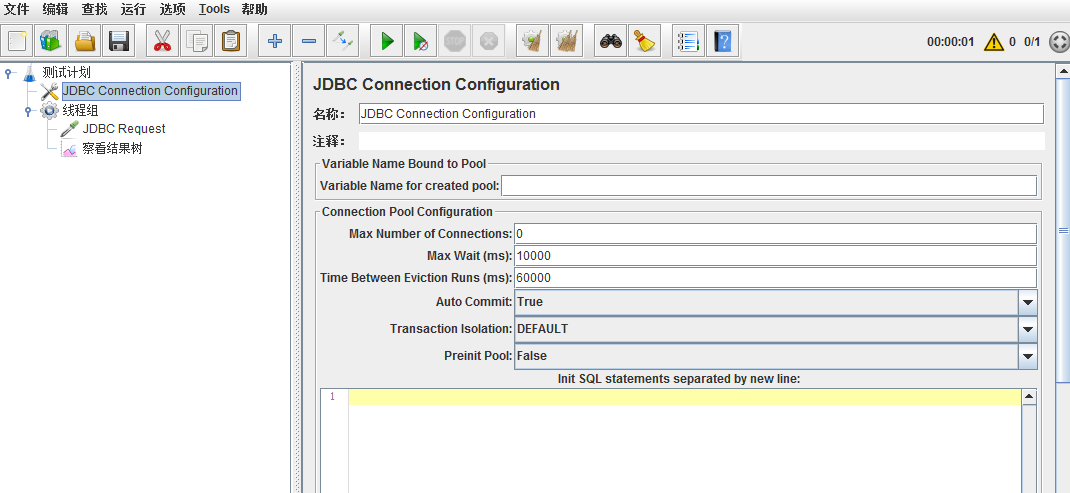The height and width of the screenshot is (493, 1070).
Task: Open the Templates icon in toolbar
Action: (51, 42)
